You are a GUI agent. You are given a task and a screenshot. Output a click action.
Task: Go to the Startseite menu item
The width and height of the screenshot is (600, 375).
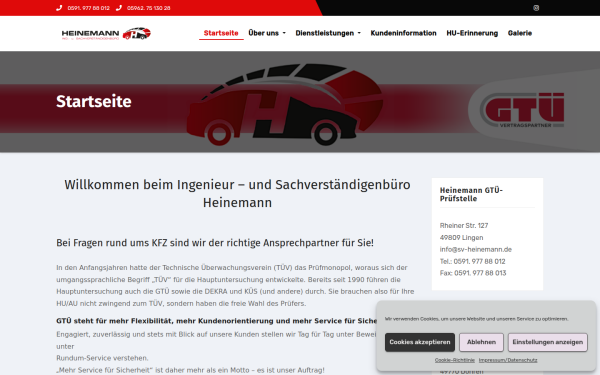pos(221,33)
